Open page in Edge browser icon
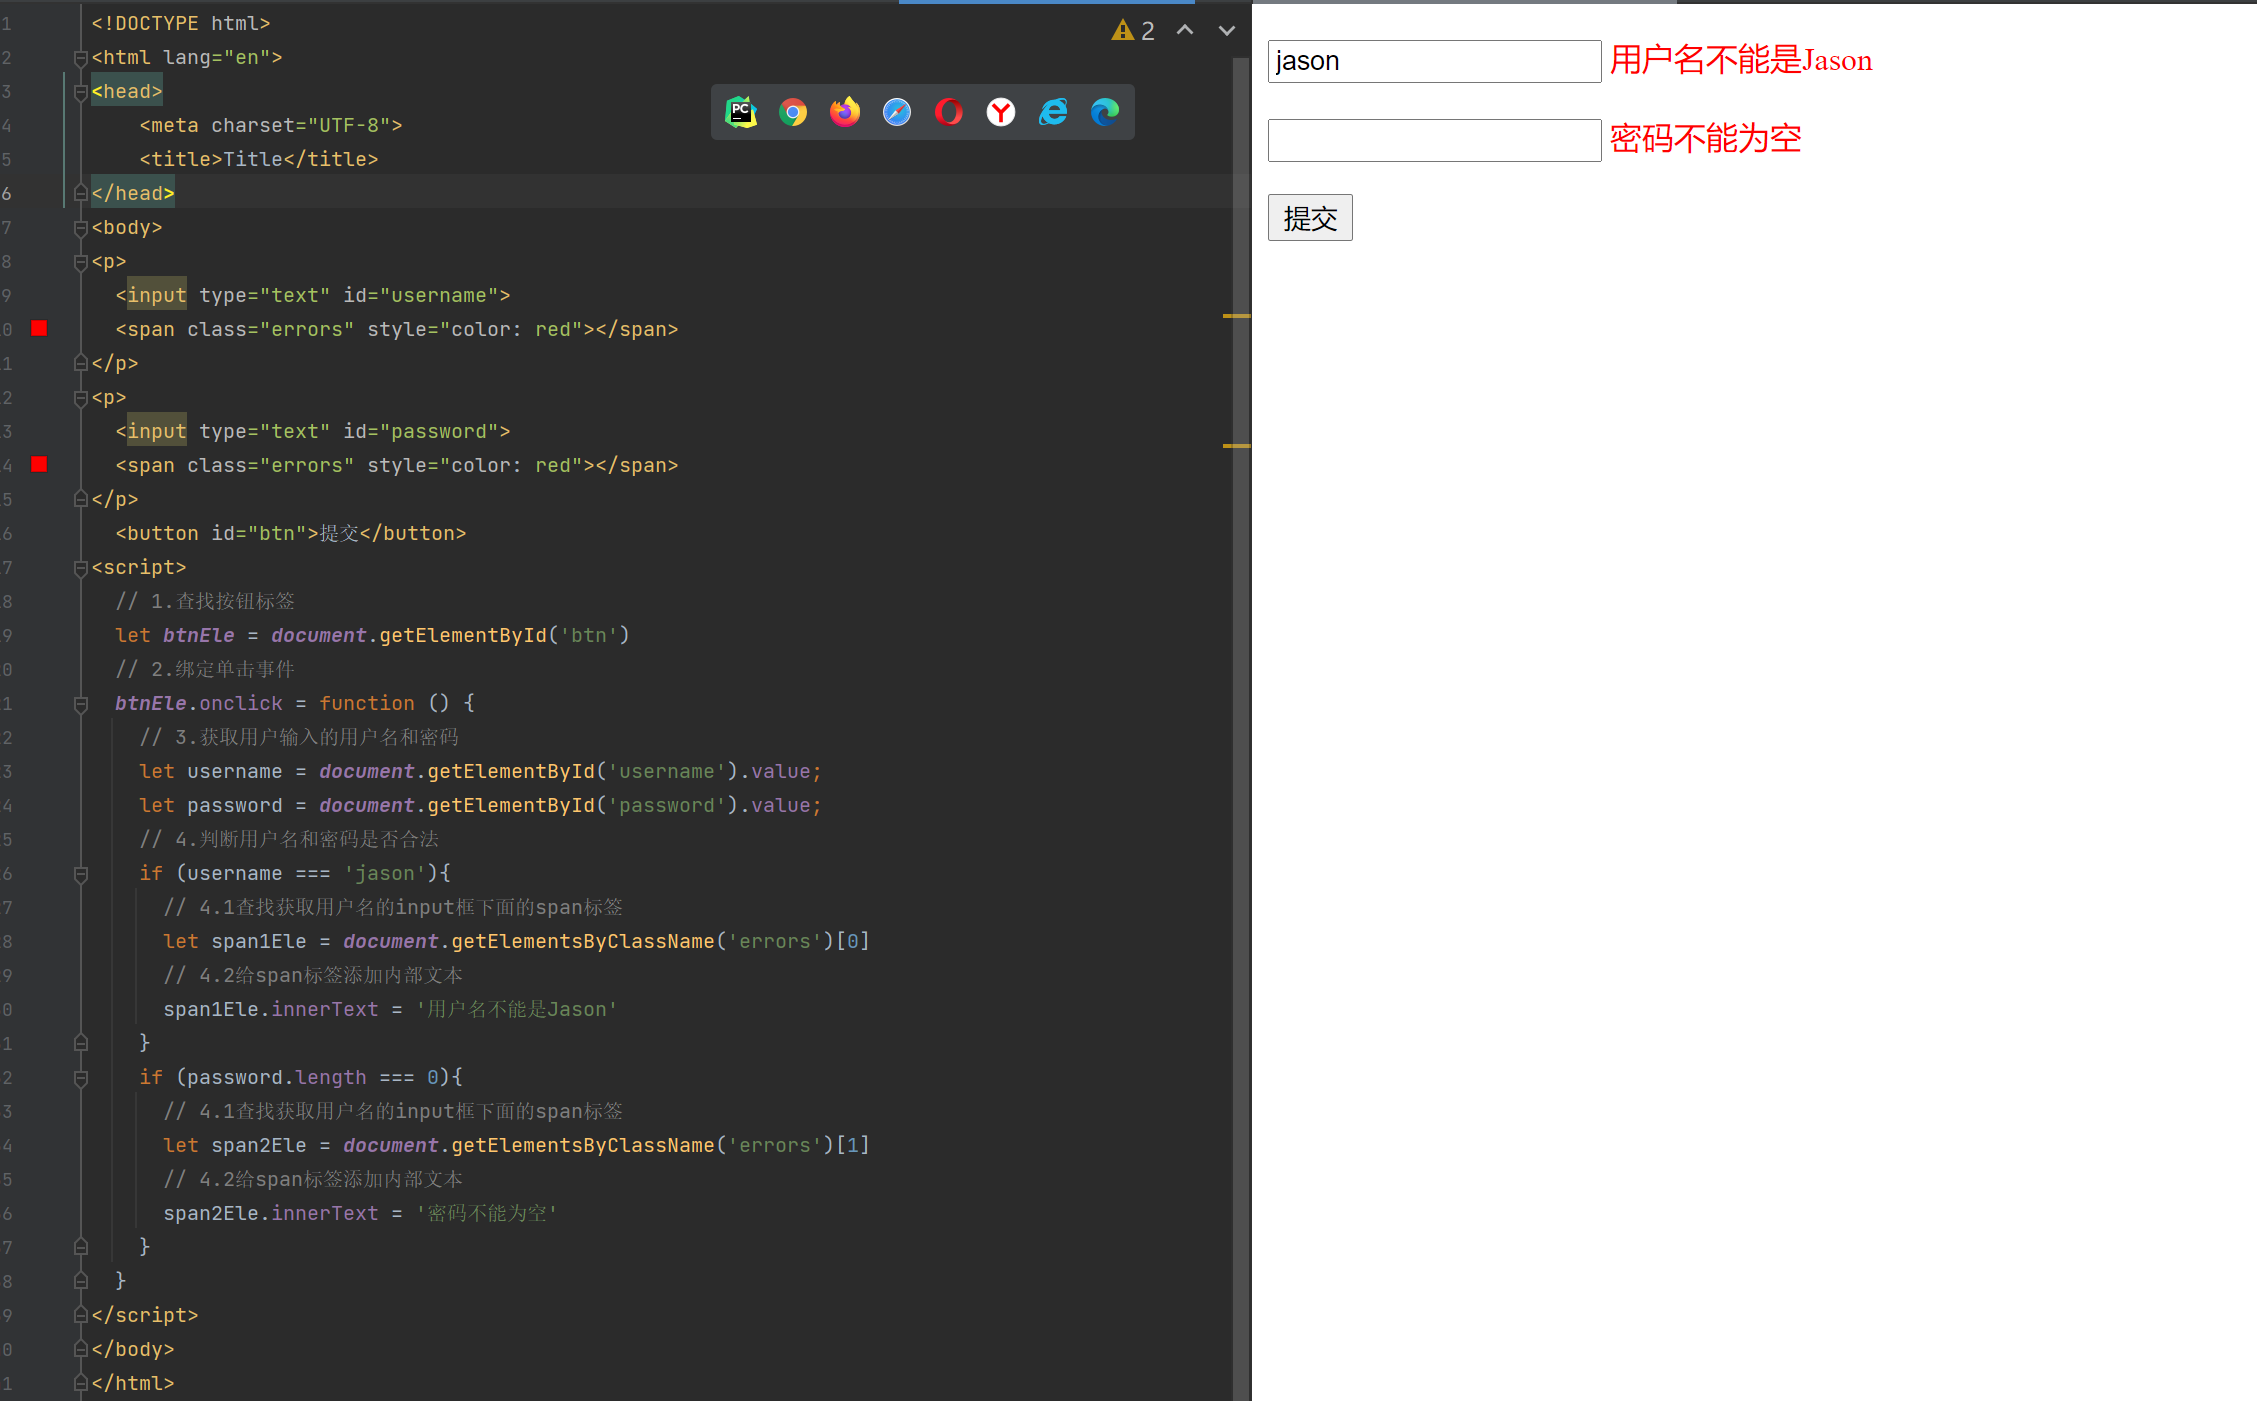 pos(1105,112)
